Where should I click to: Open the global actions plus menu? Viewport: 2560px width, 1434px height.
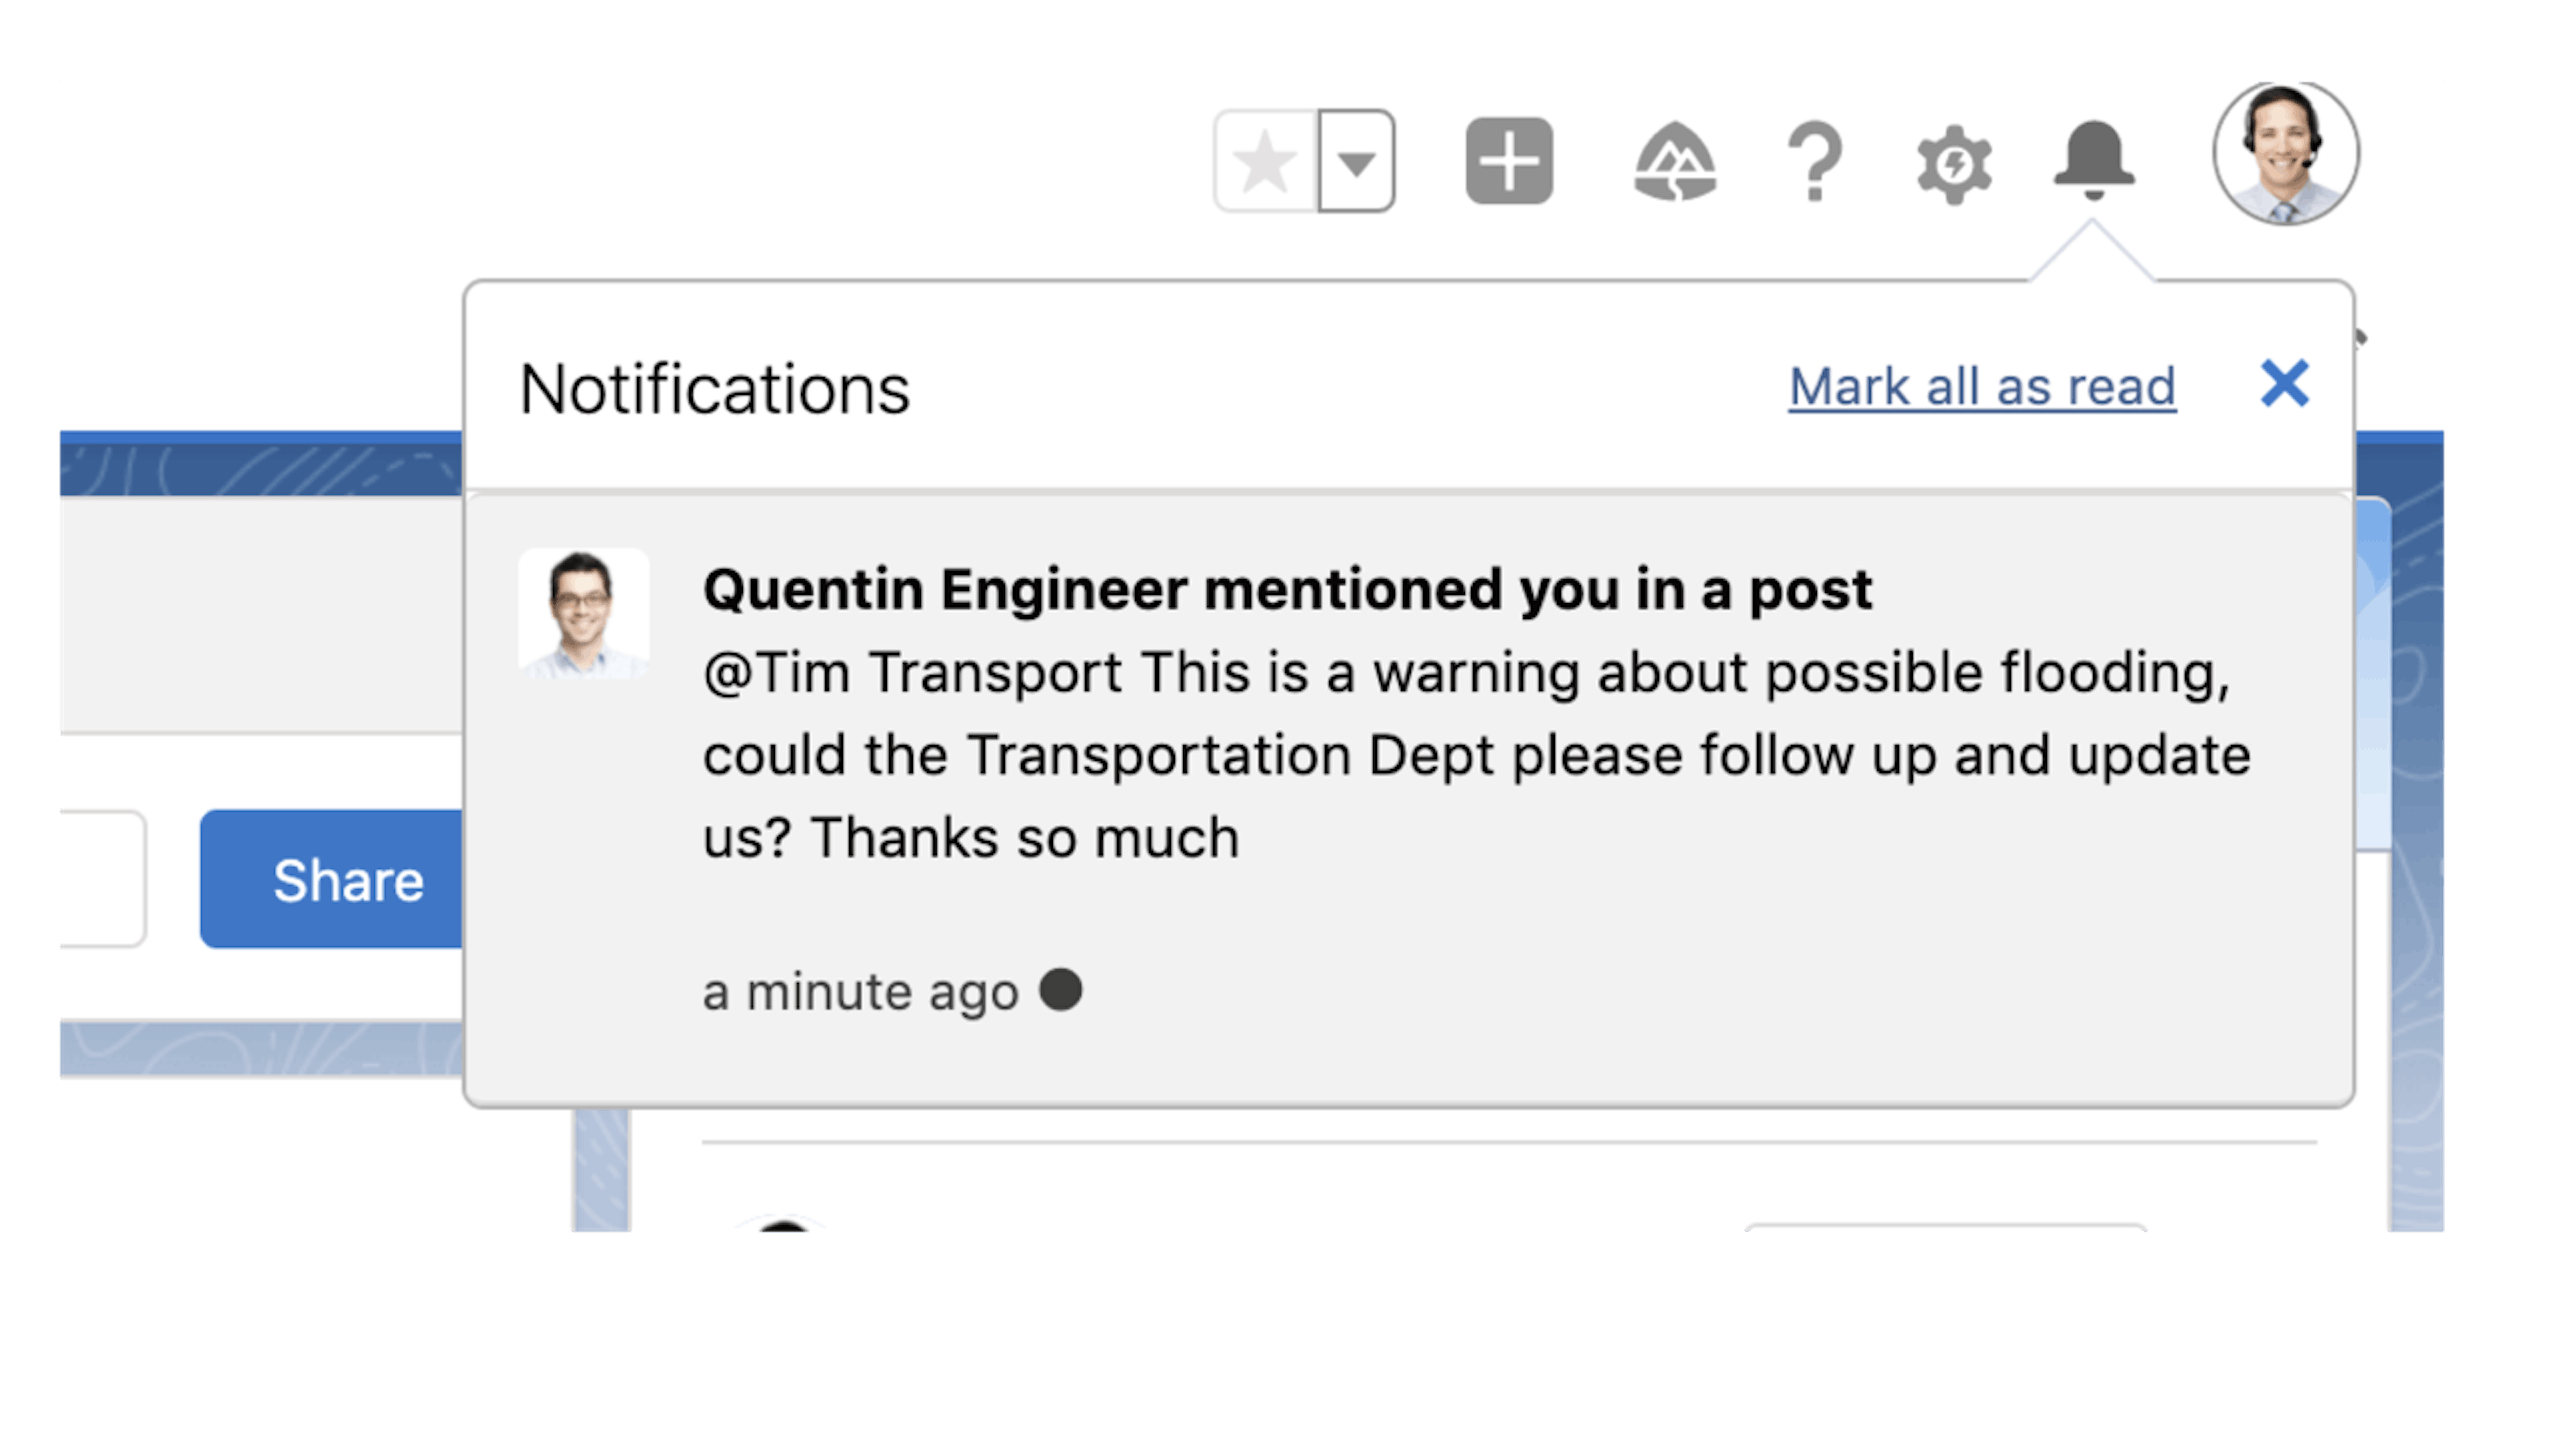click(1508, 162)
